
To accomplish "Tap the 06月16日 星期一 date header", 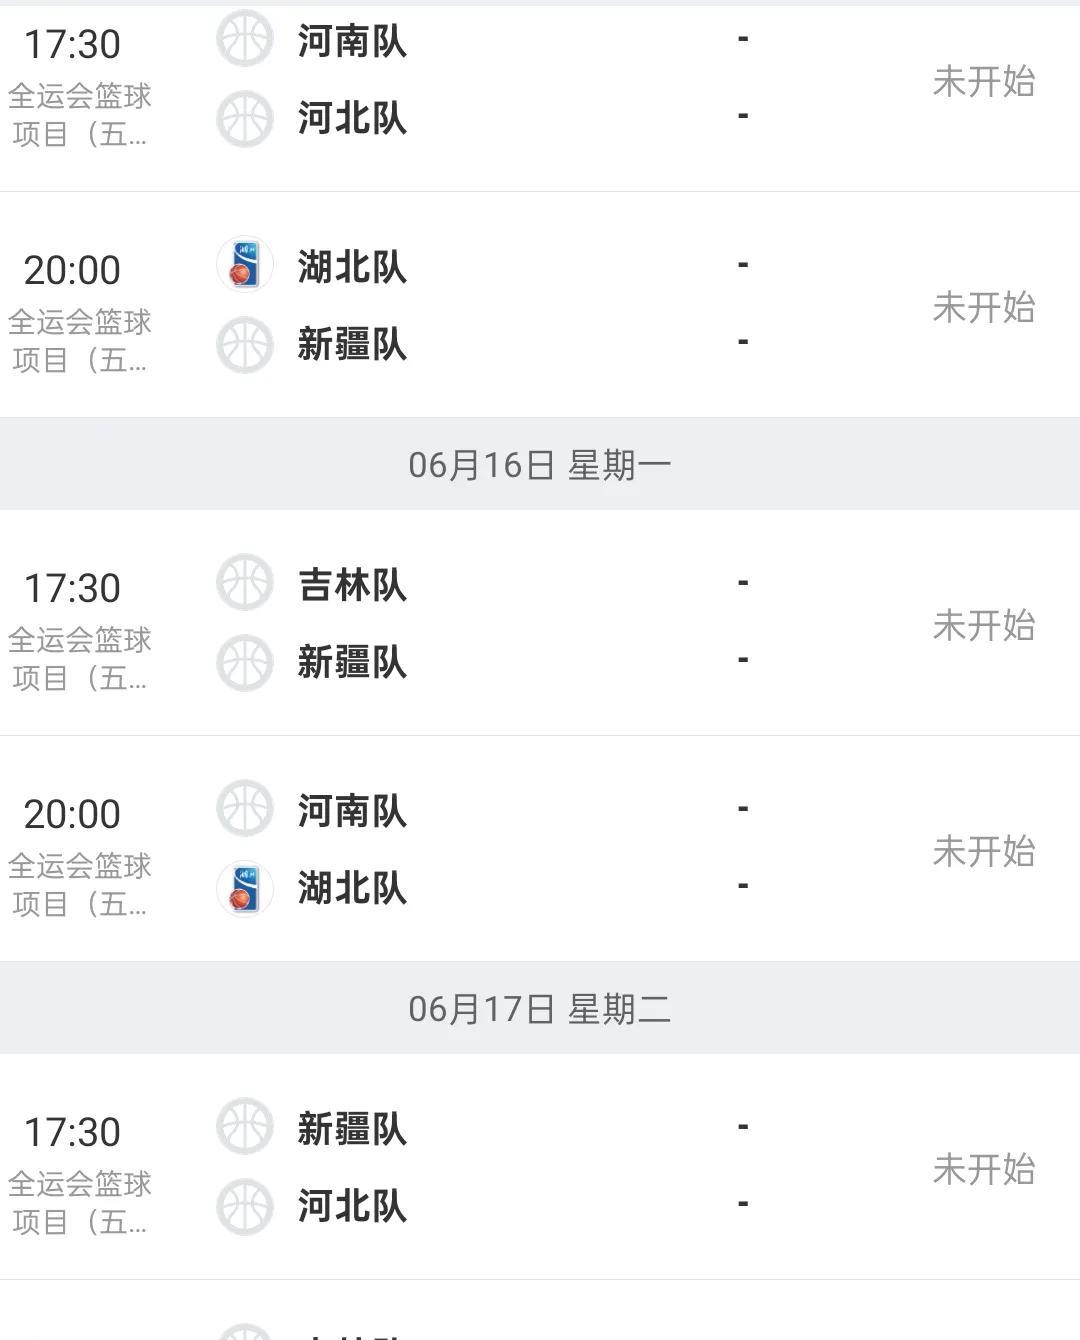I will point(540,464).
